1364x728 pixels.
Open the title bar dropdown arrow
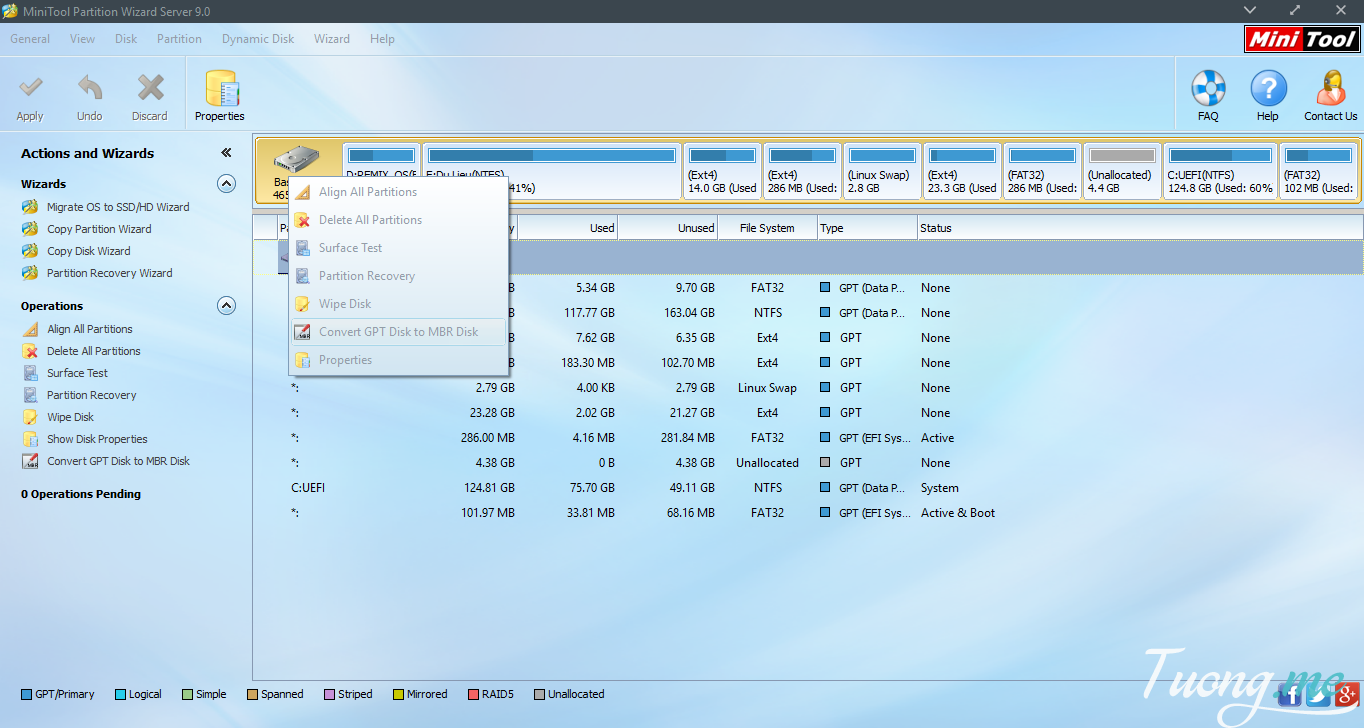tap(1250, 10)
